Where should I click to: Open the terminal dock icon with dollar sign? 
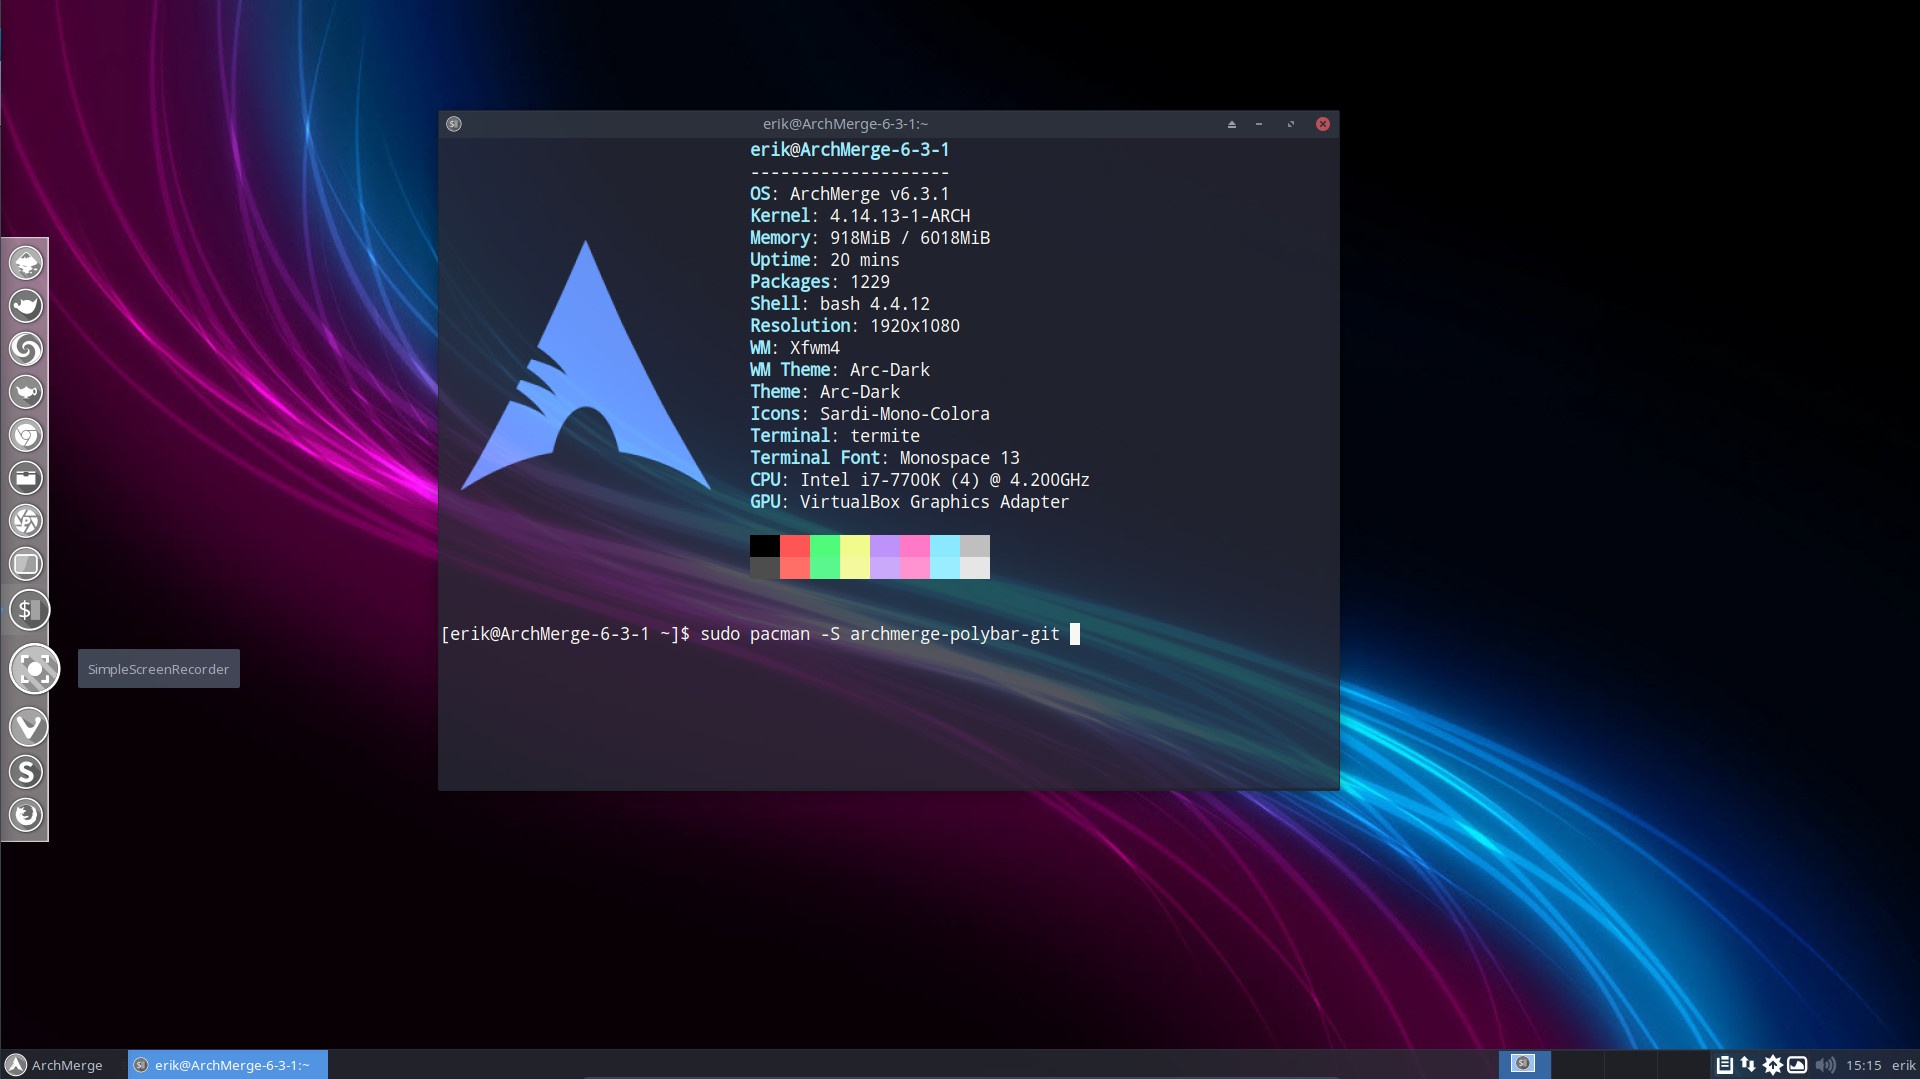(x=28, y=610)
